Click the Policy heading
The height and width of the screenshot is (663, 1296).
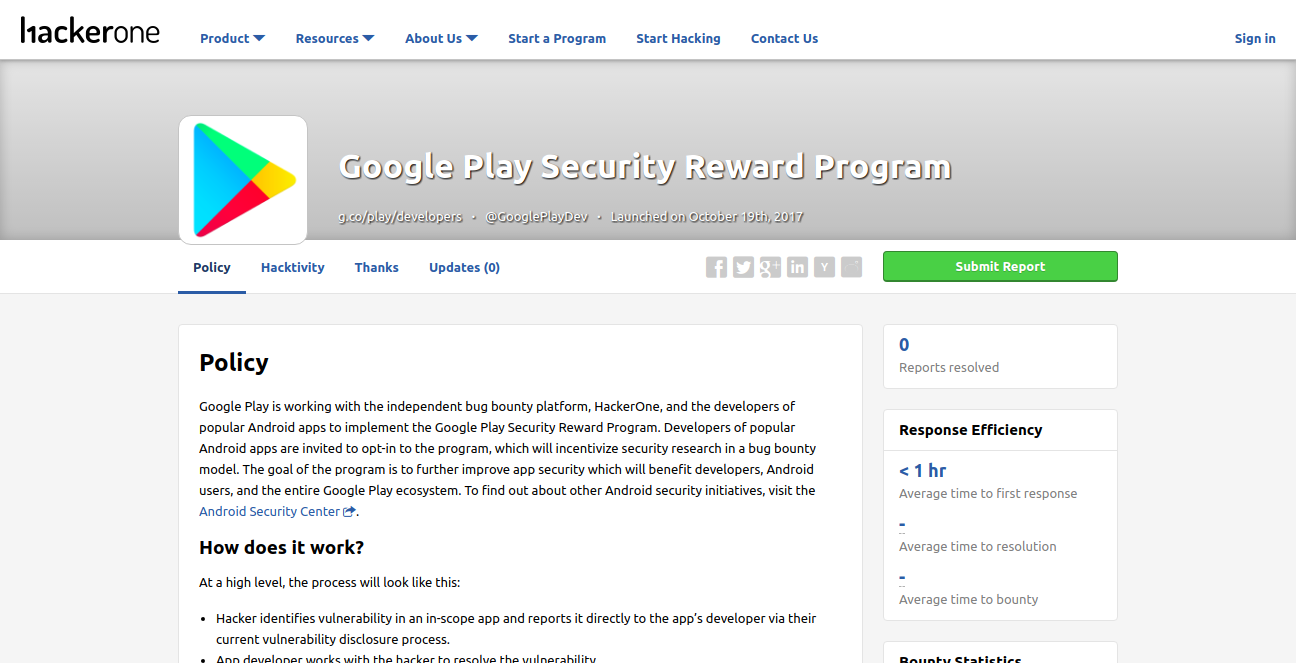[234, 362]
